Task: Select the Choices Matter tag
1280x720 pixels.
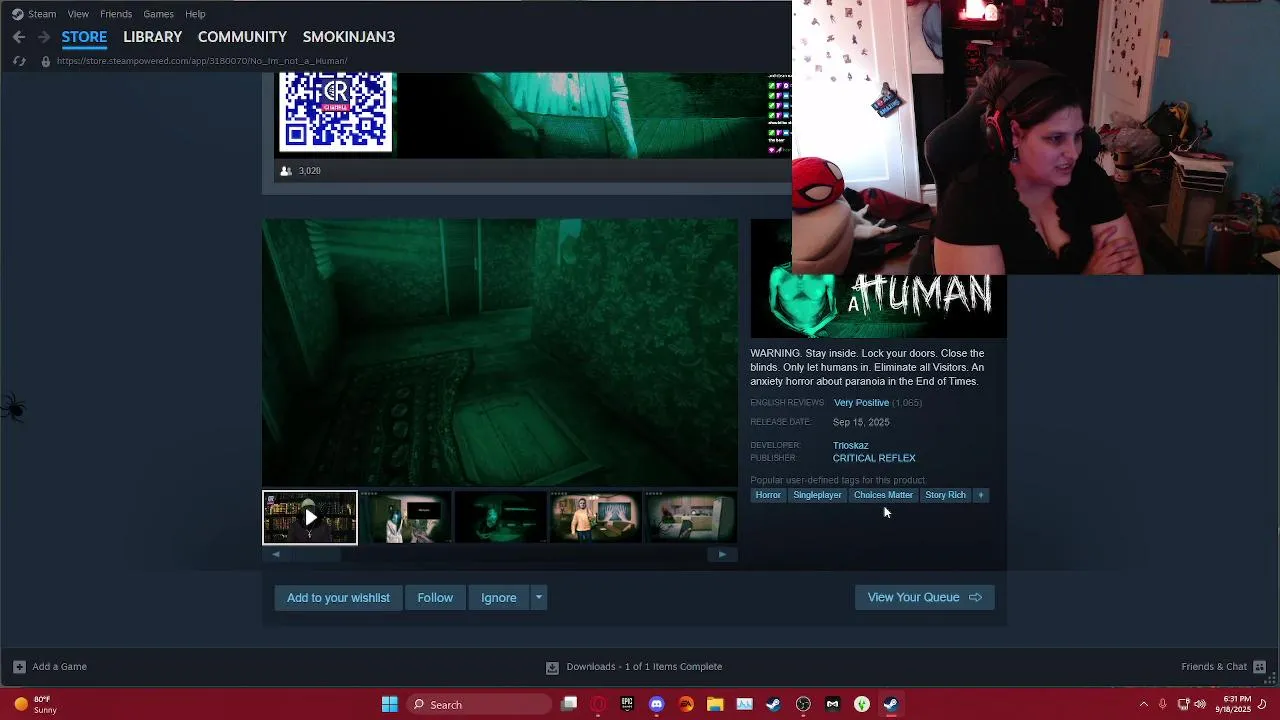Action: point(883,495)
